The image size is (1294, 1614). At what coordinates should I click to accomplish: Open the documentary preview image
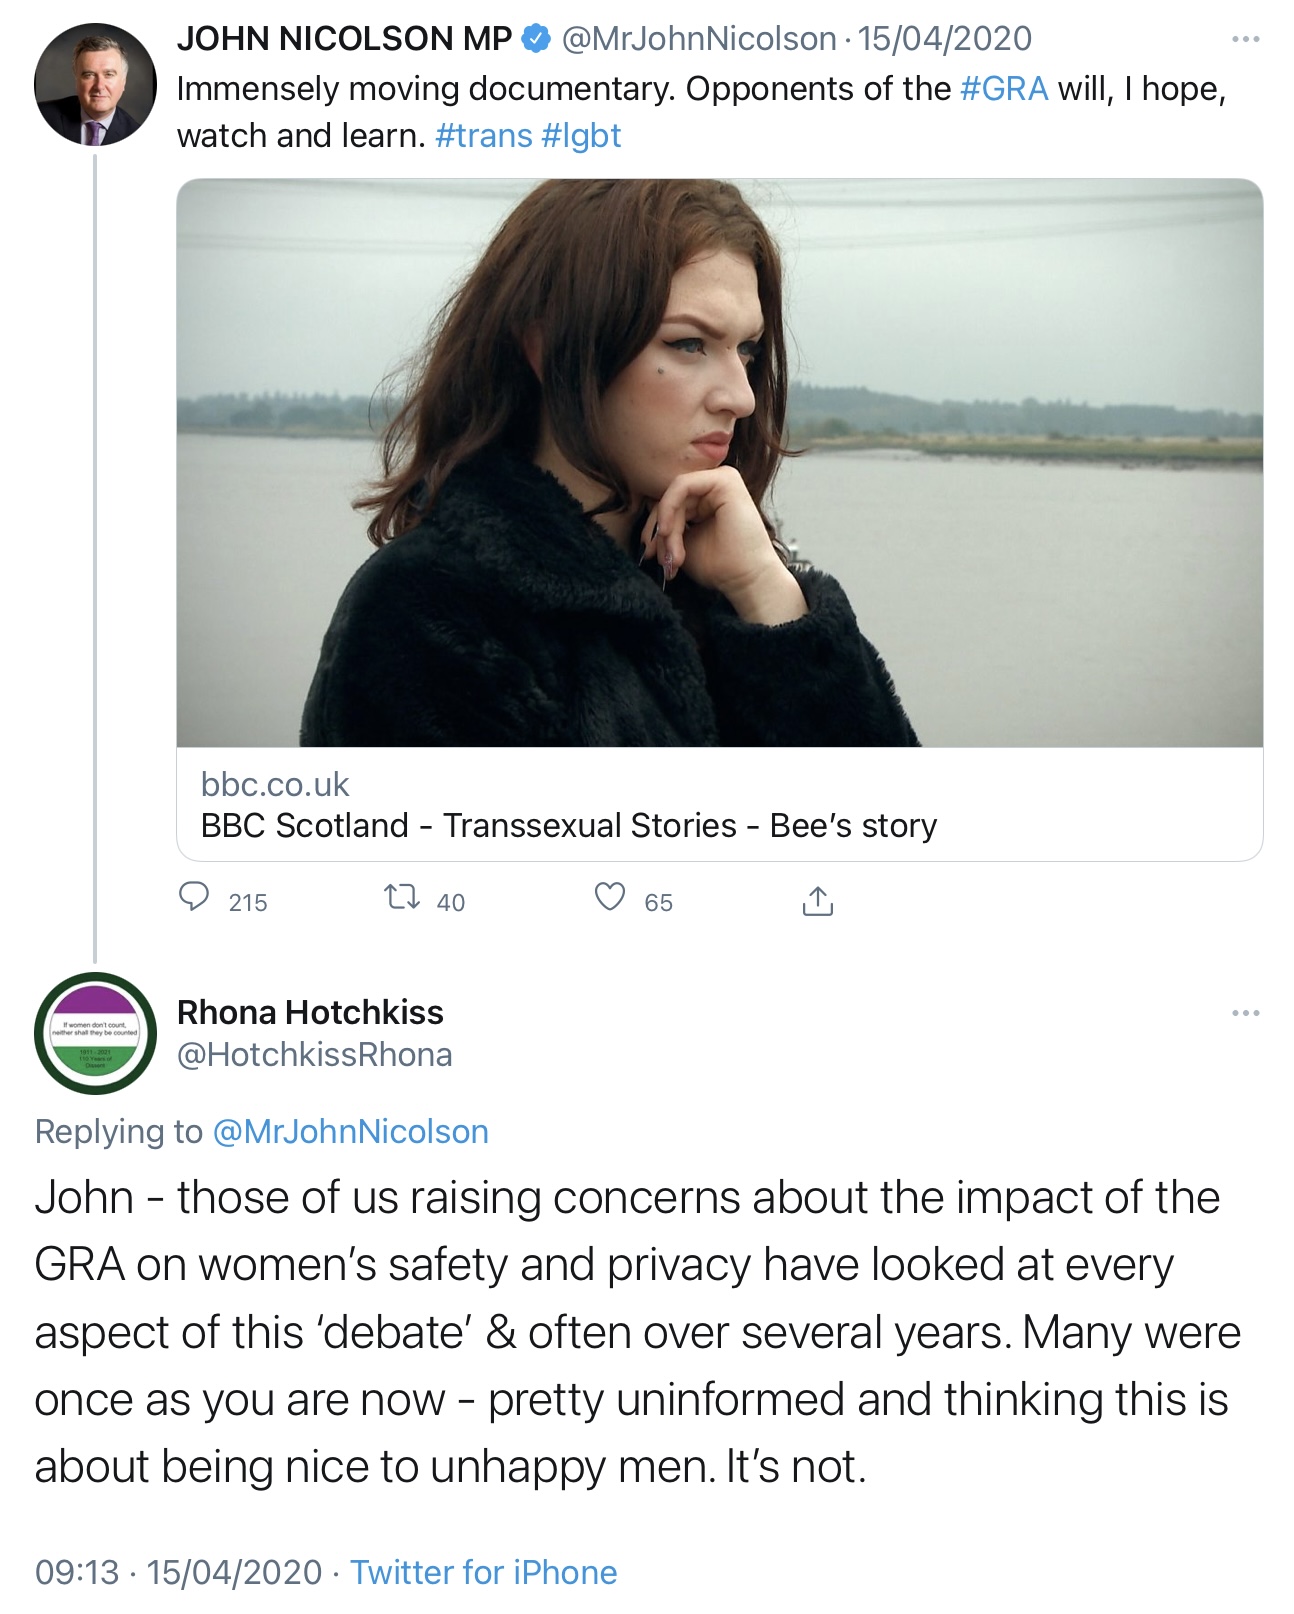[x=719, y=462]
